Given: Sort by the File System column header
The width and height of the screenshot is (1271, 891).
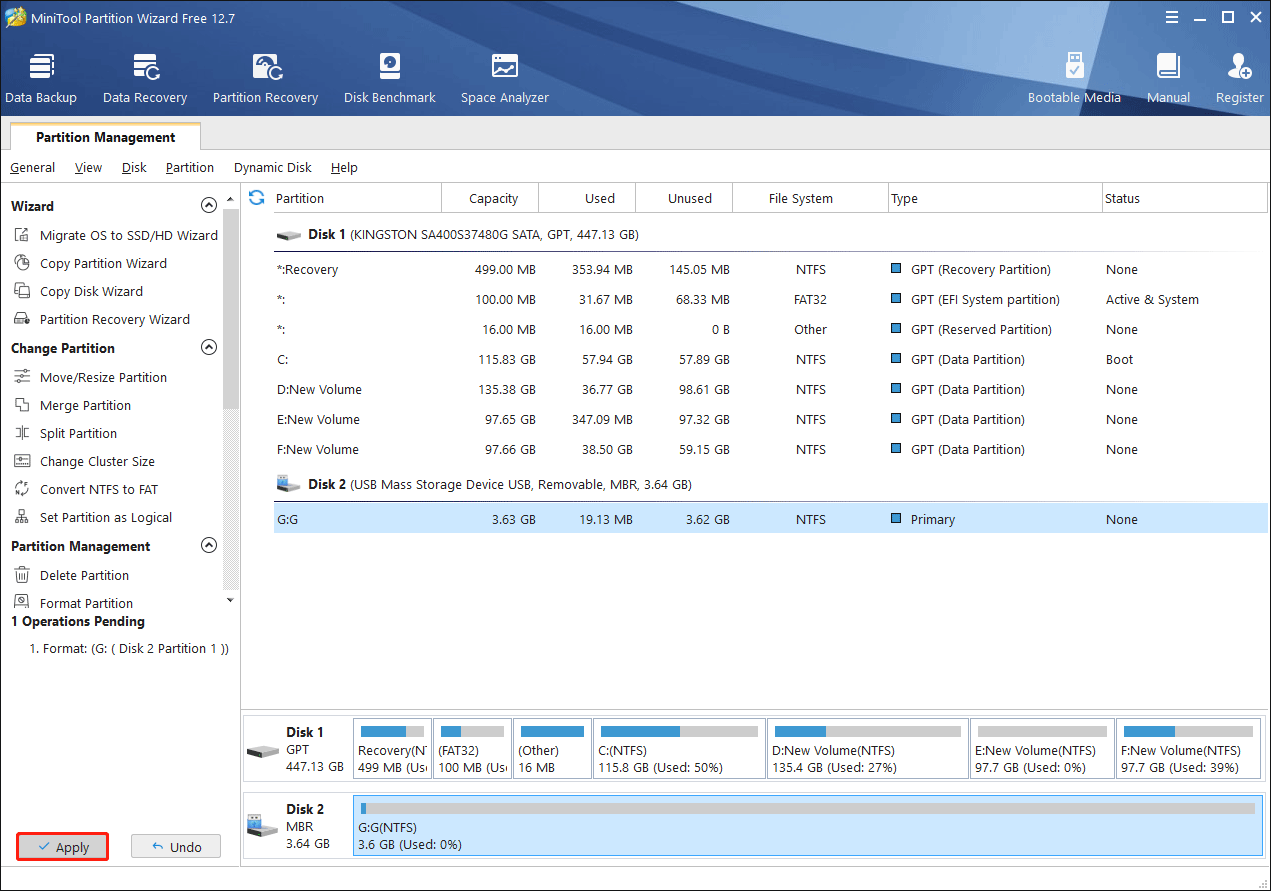Looking at the screenshot, I should 810,198.
